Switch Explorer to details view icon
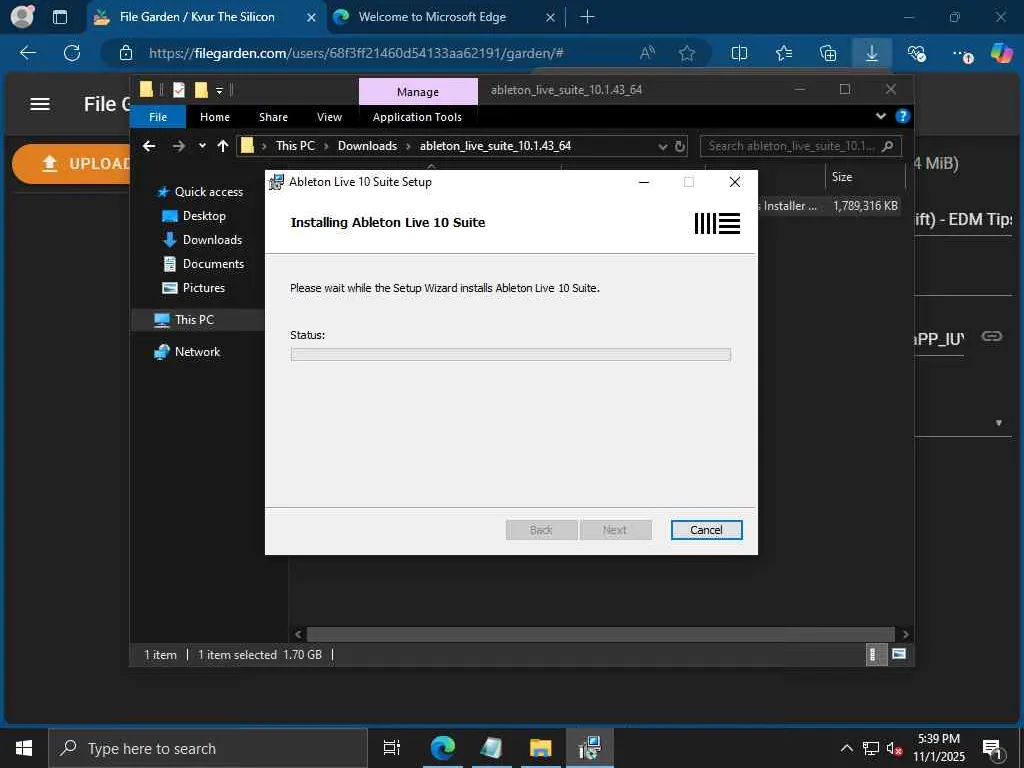This screenshot has height=768, width=1024. 874,654
